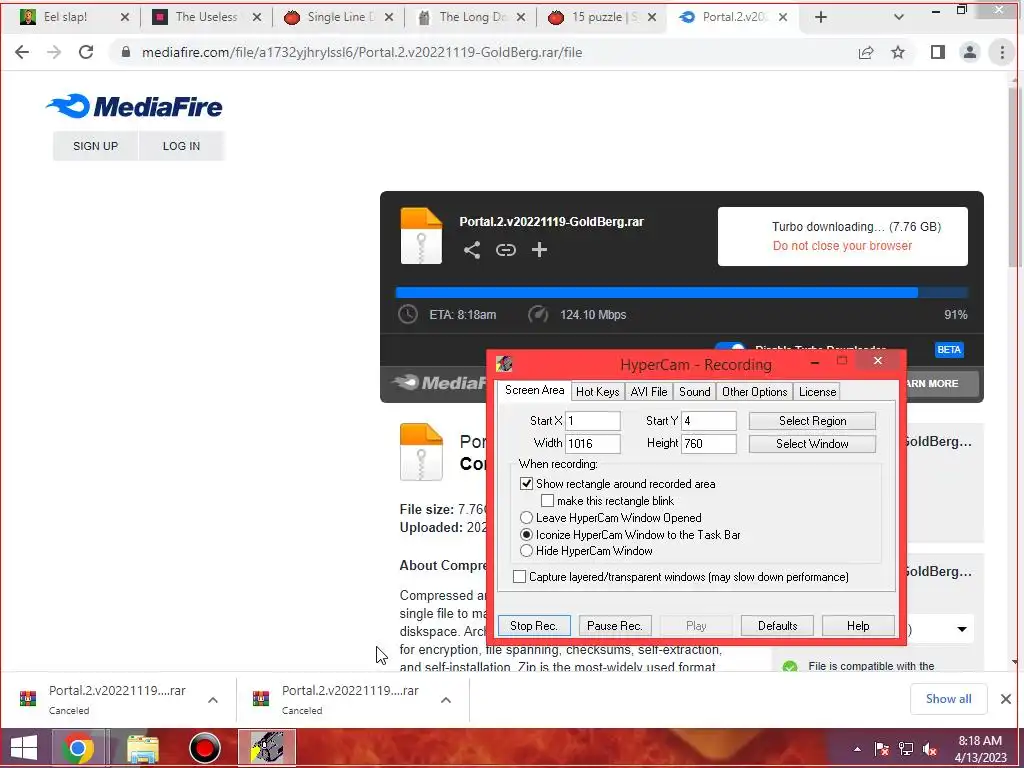Image resolution: width=1024 pixels, height=768 pixels.
Task: Copy link icon for Portal.2 file
Action: [505, 250]
